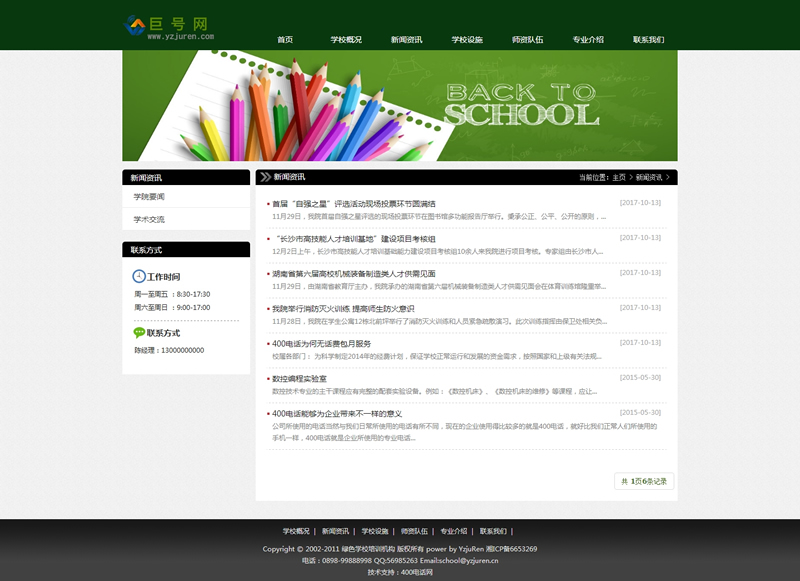Image resolution: width=800 pixels, height=581 pixels.
Task: Open 联系我们 from the top navigation bar
Action: [648, 40]
